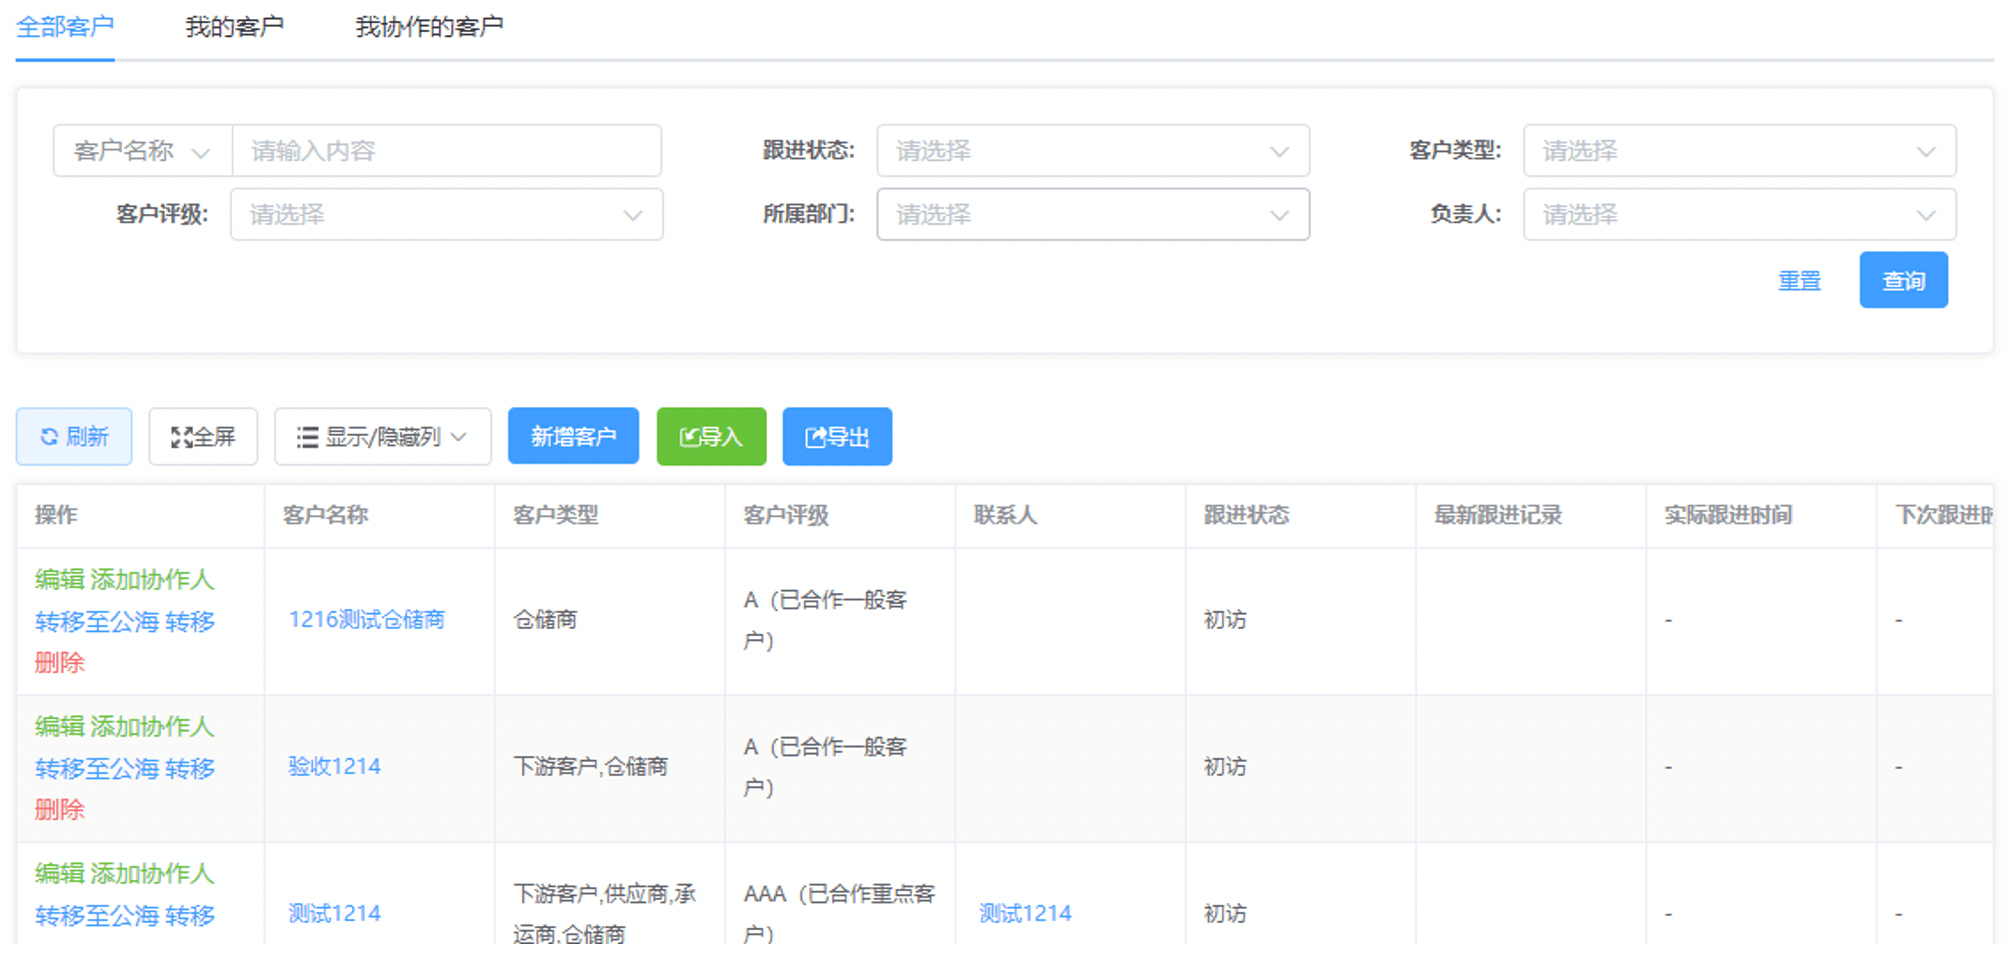Click 编辑 for 1216测试仓储商
This screenshot has height=954, width=2008.
(x=60, y=580)
